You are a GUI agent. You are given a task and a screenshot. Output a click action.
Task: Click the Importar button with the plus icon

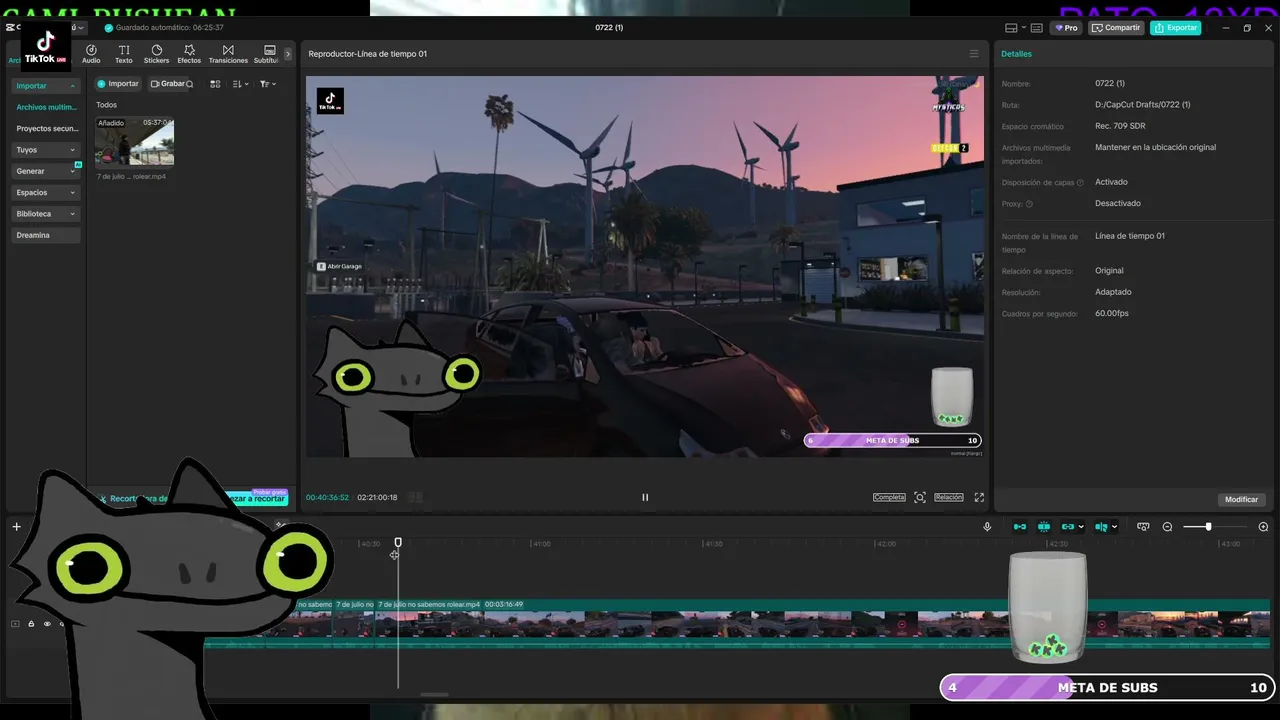tap(118, 84)
